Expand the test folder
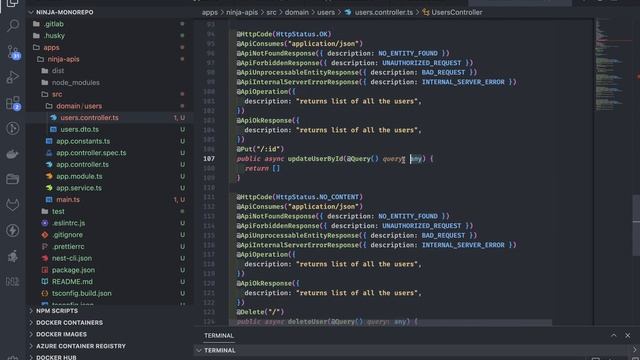 (x=58, y=211)
